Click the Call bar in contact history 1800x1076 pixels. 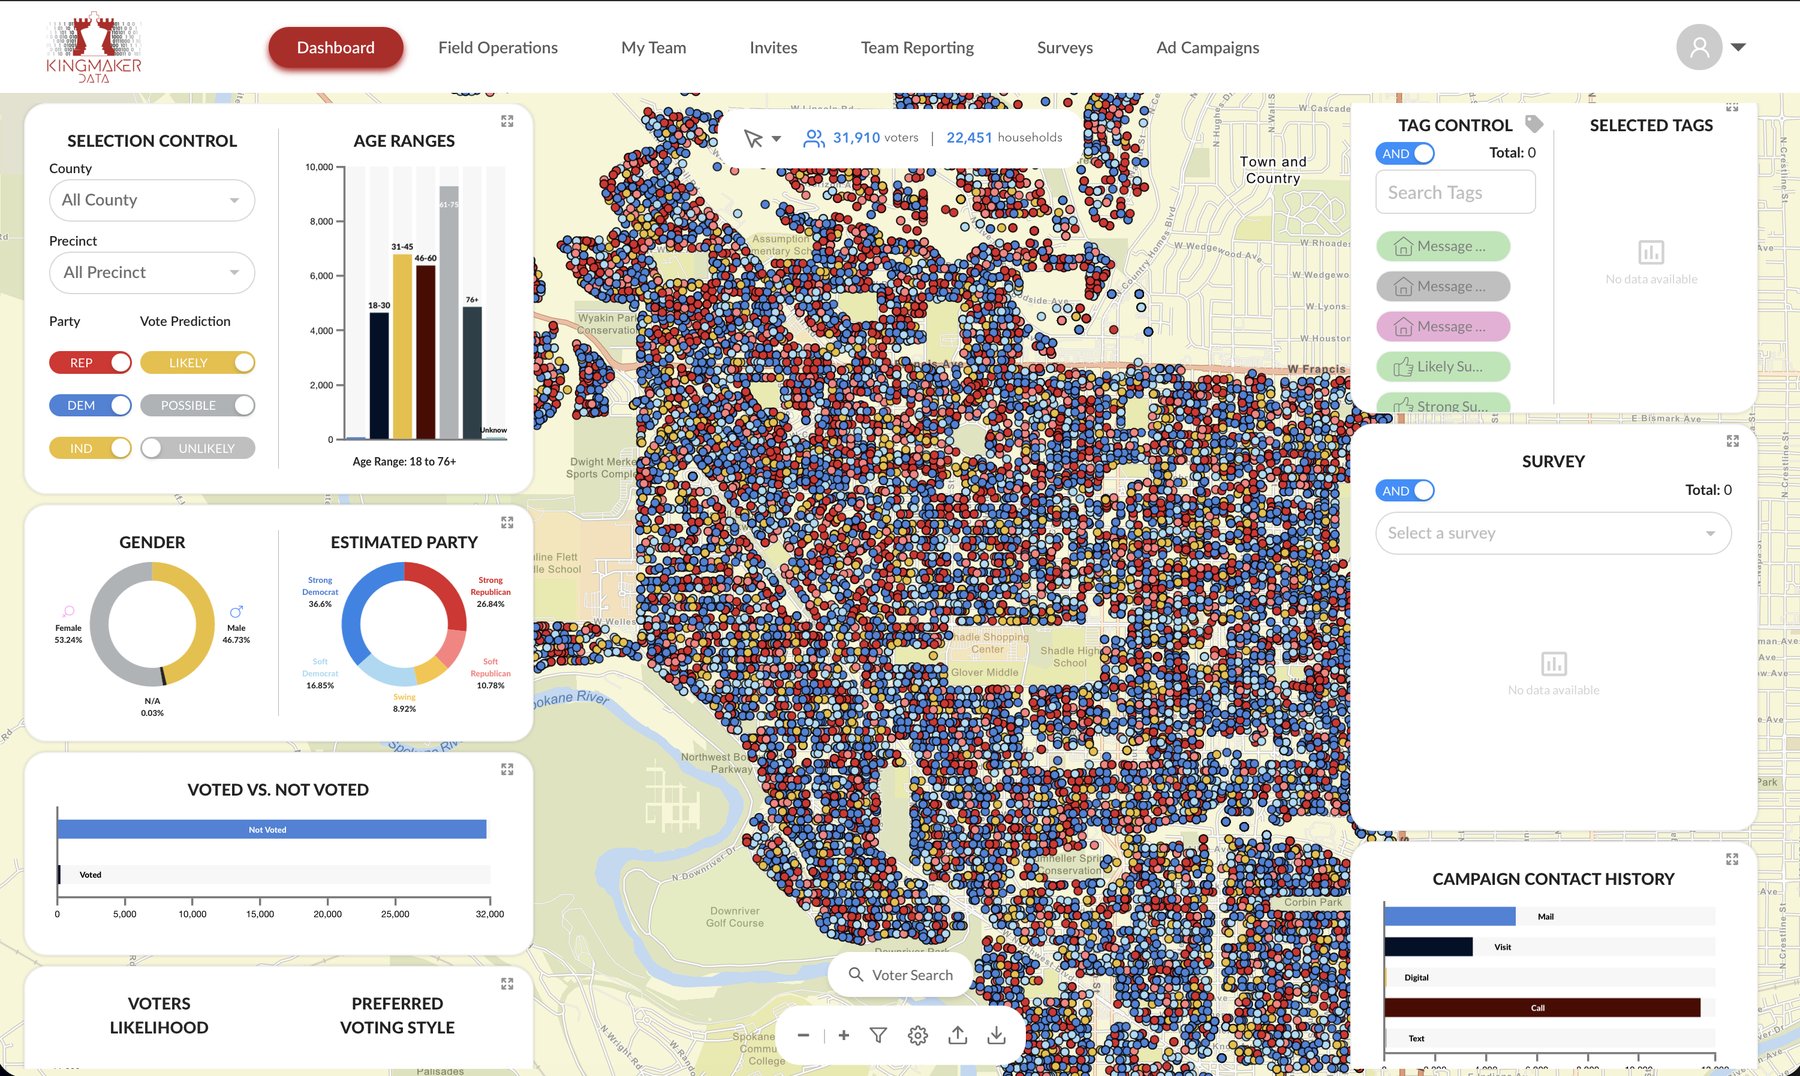(1542, 1007)
